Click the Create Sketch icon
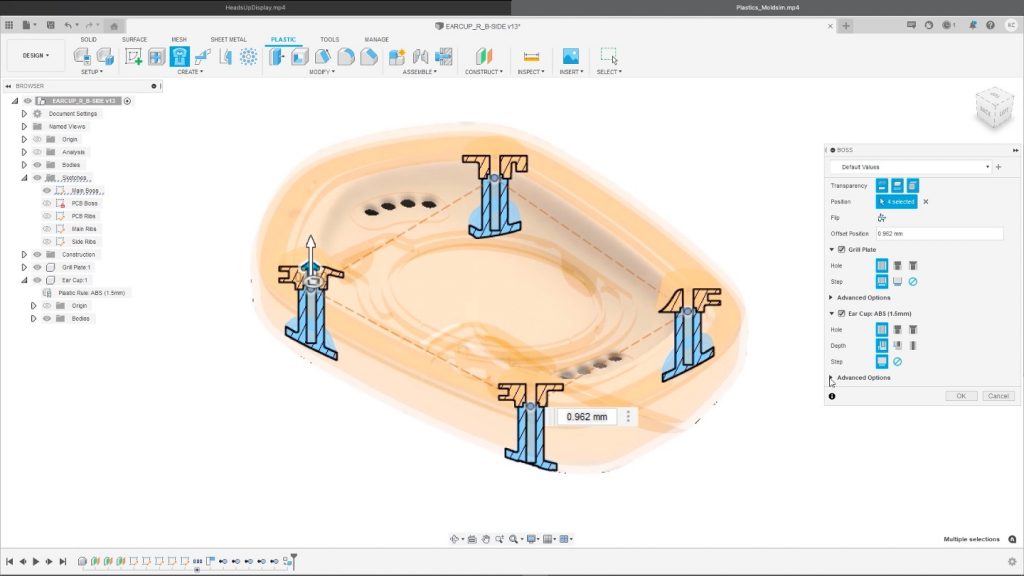Viewport: 1024px width, 576px height. coord(133,57)
